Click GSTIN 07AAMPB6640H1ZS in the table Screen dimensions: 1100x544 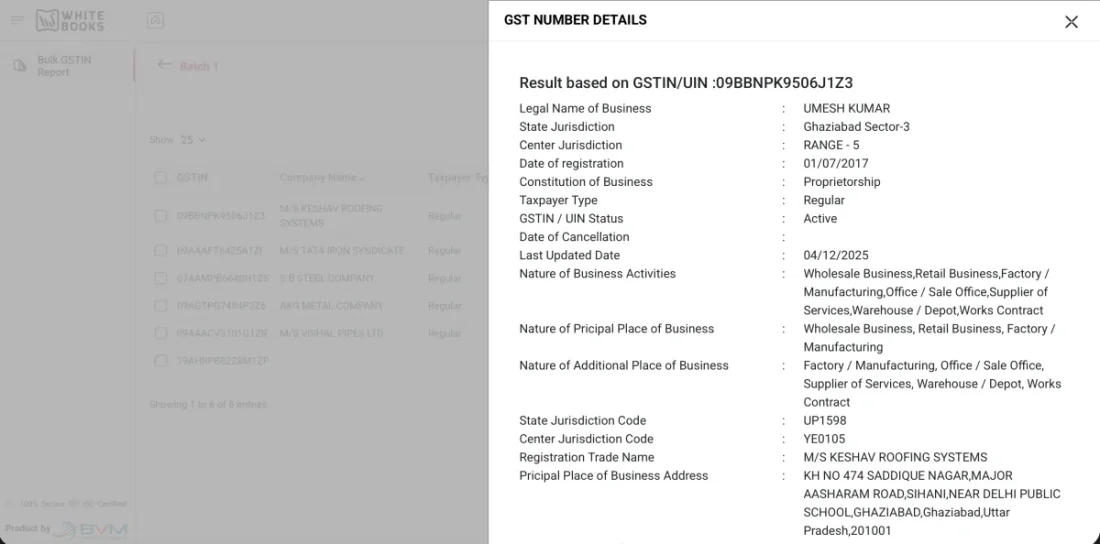point(222,279)
